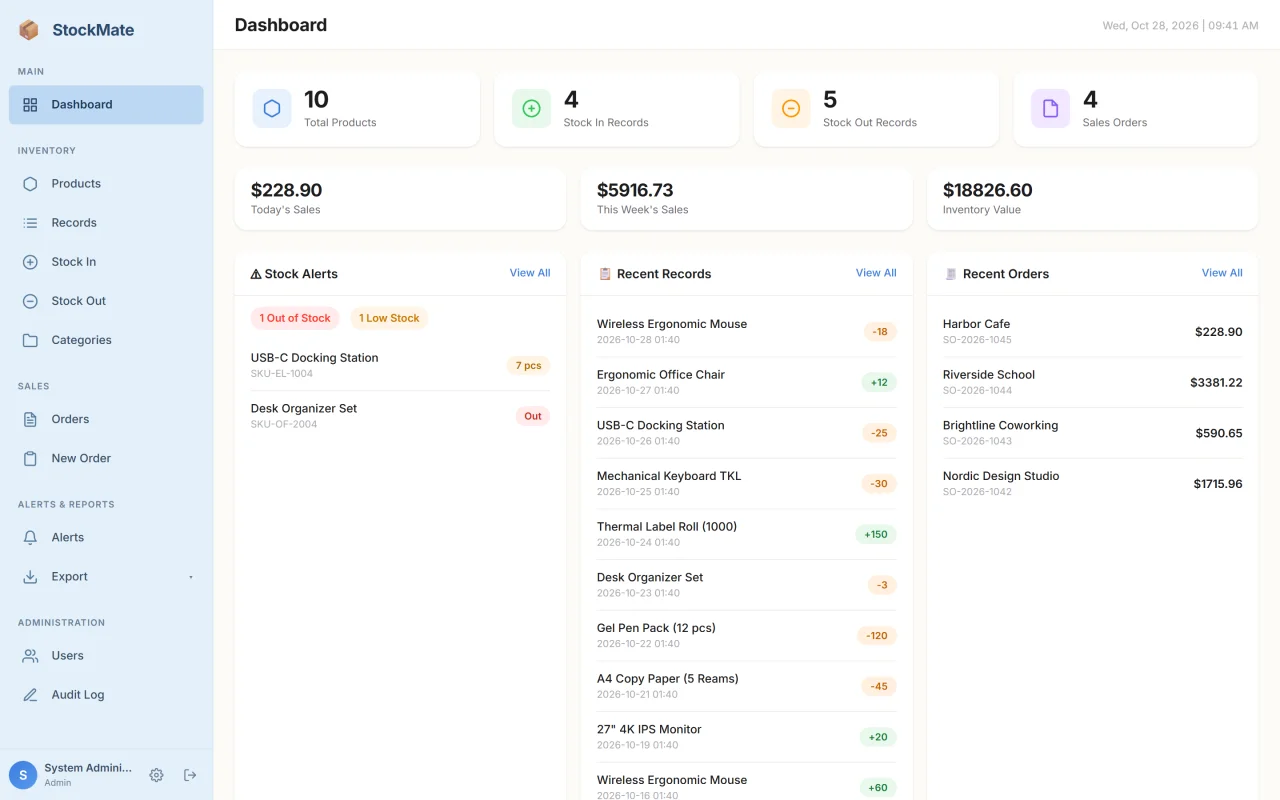This screenshot has height=800, width=1280.
Task: Open order SO-2026-1043 Brightline Coworking
Action: pyautogui.click(x=1092, y=433)
